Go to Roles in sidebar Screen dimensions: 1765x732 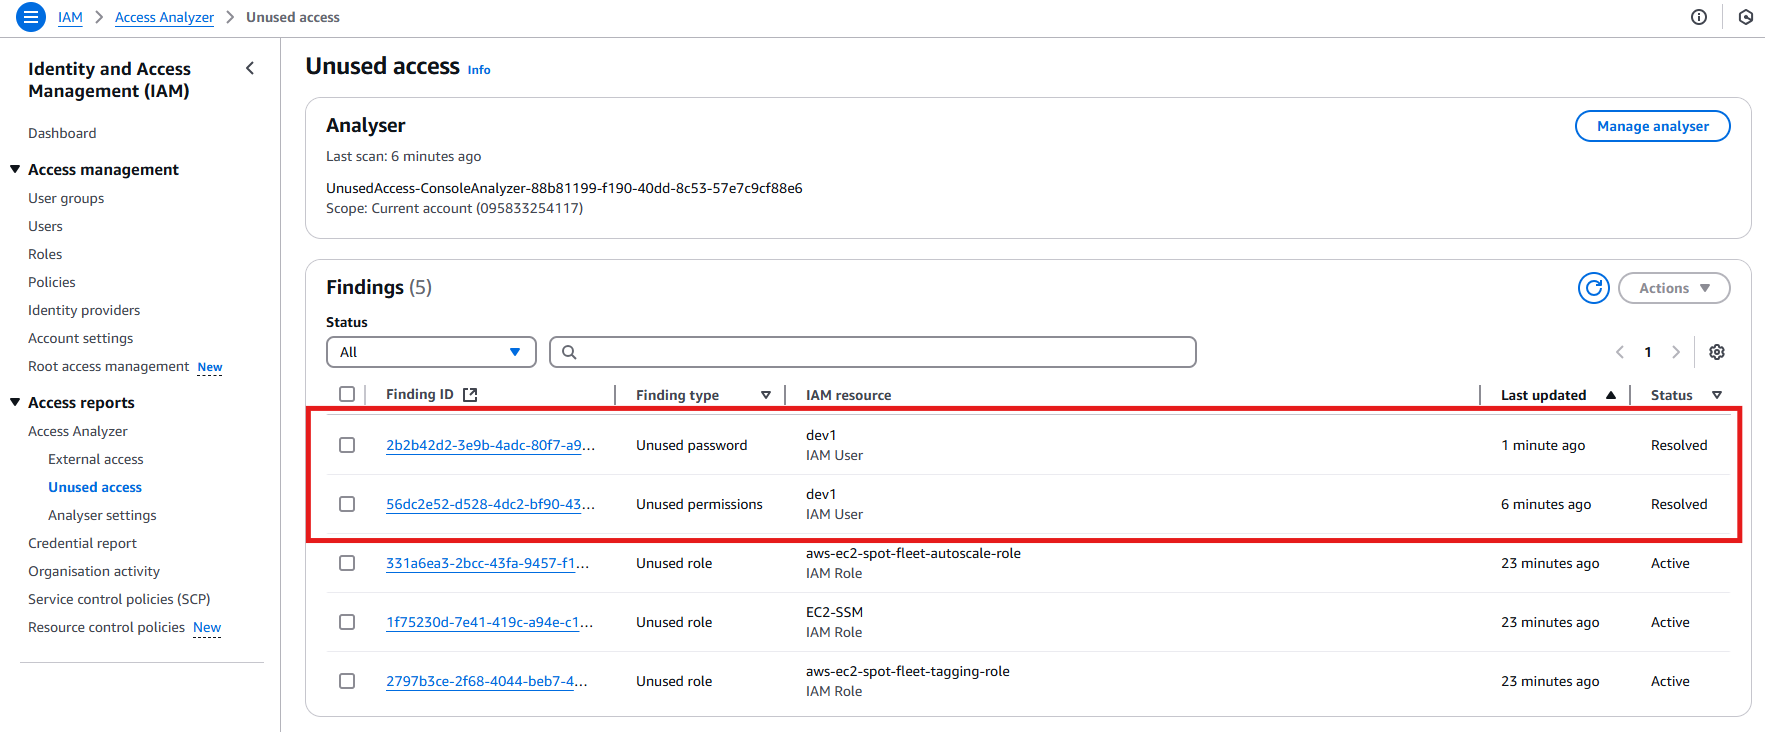tap(45, 254)
